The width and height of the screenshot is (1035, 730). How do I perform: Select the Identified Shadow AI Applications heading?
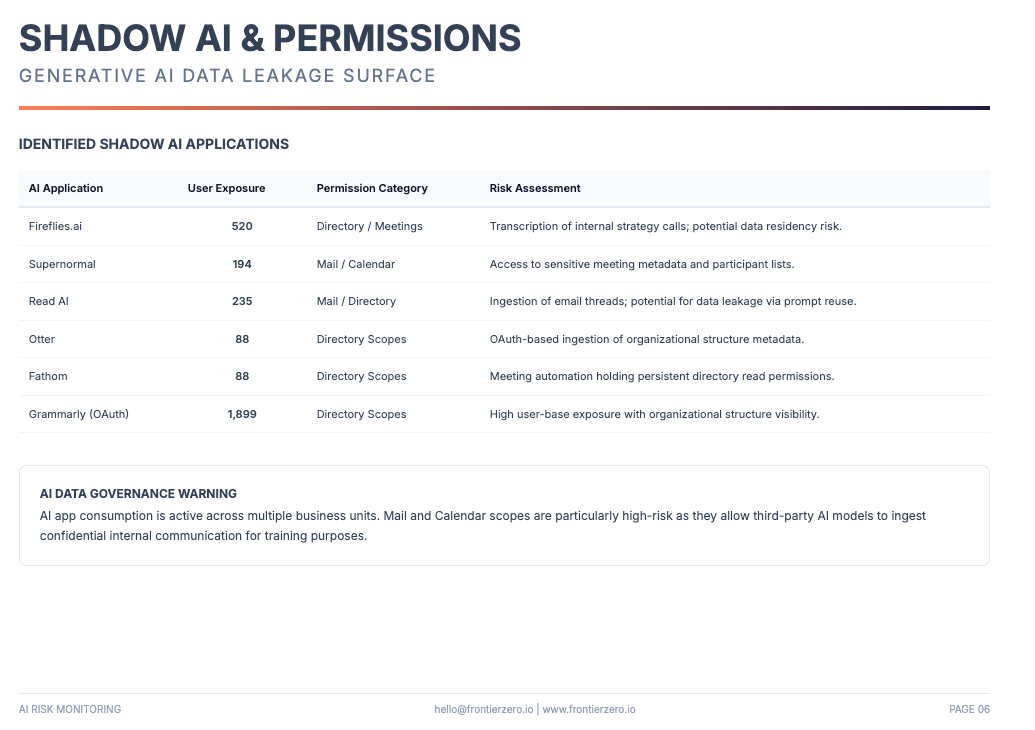coord(154,144)
